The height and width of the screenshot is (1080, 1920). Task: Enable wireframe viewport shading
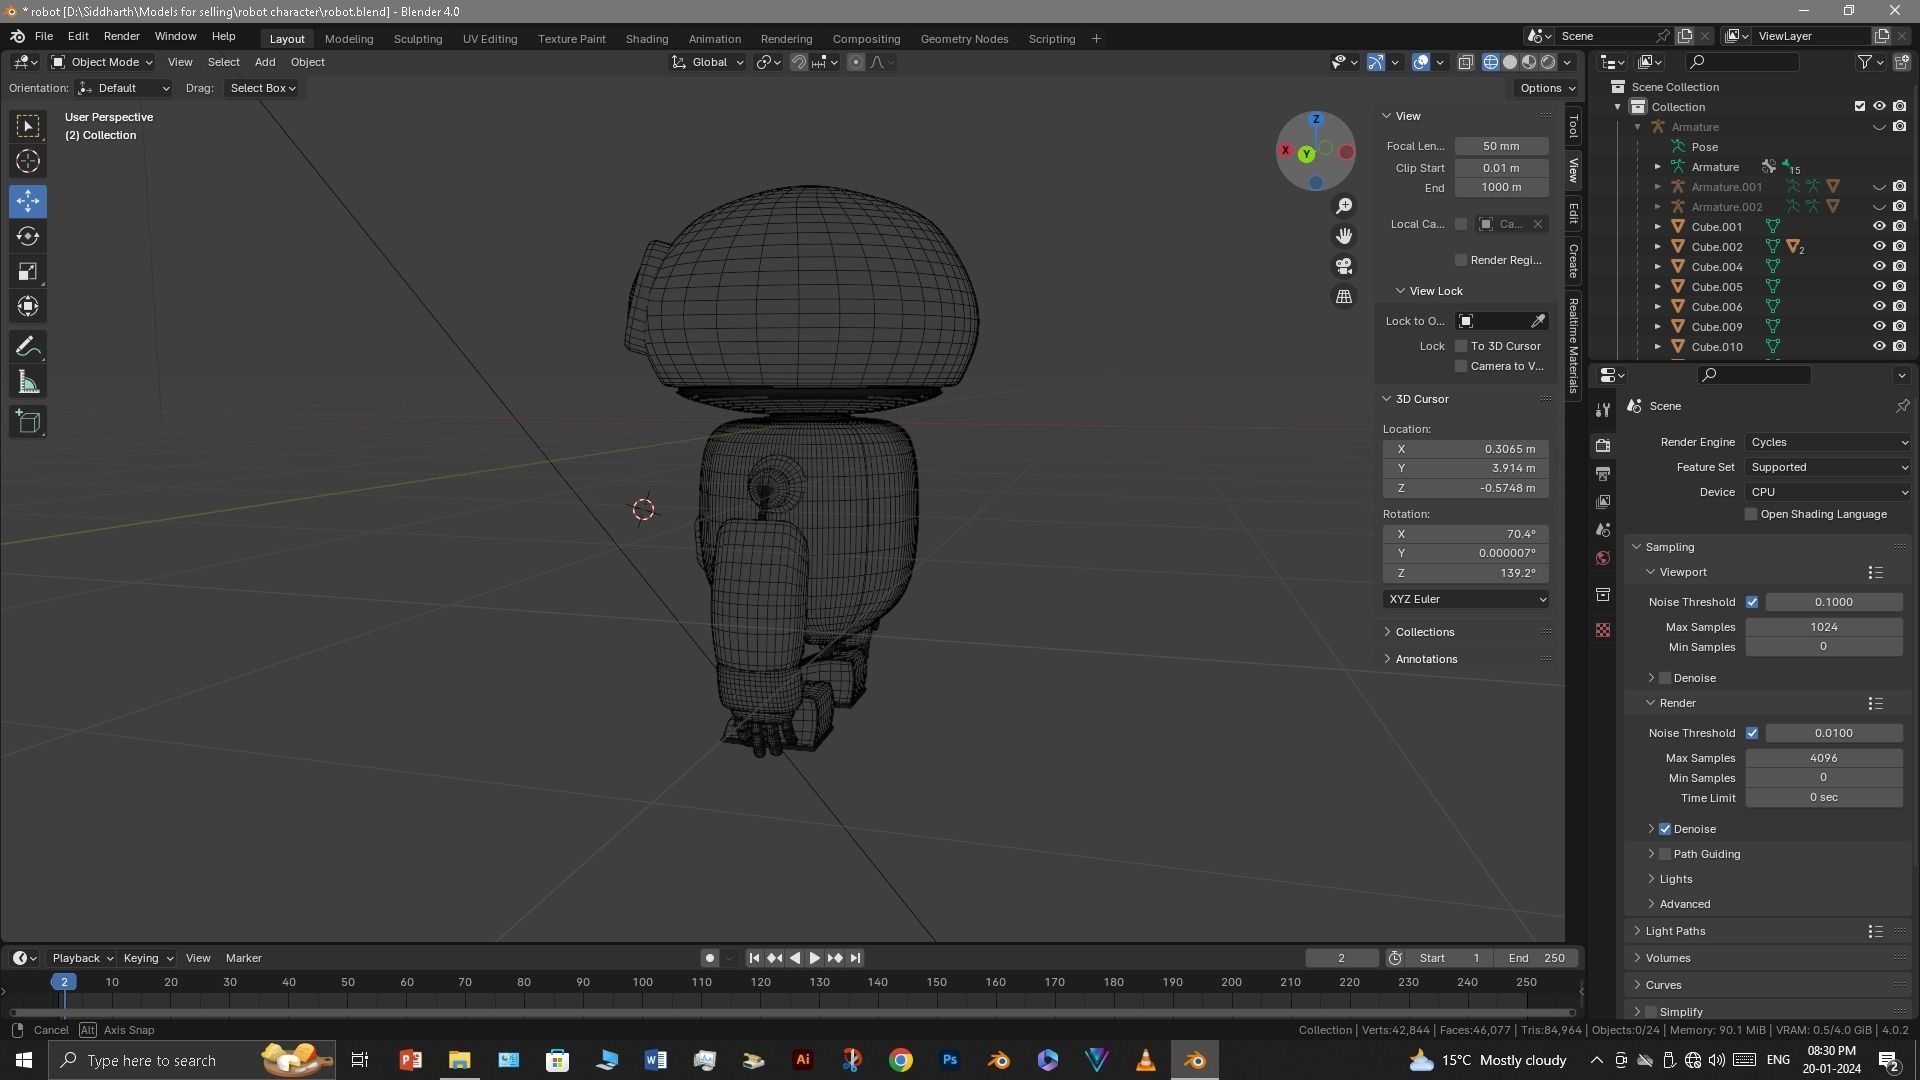coord(1491,62)
